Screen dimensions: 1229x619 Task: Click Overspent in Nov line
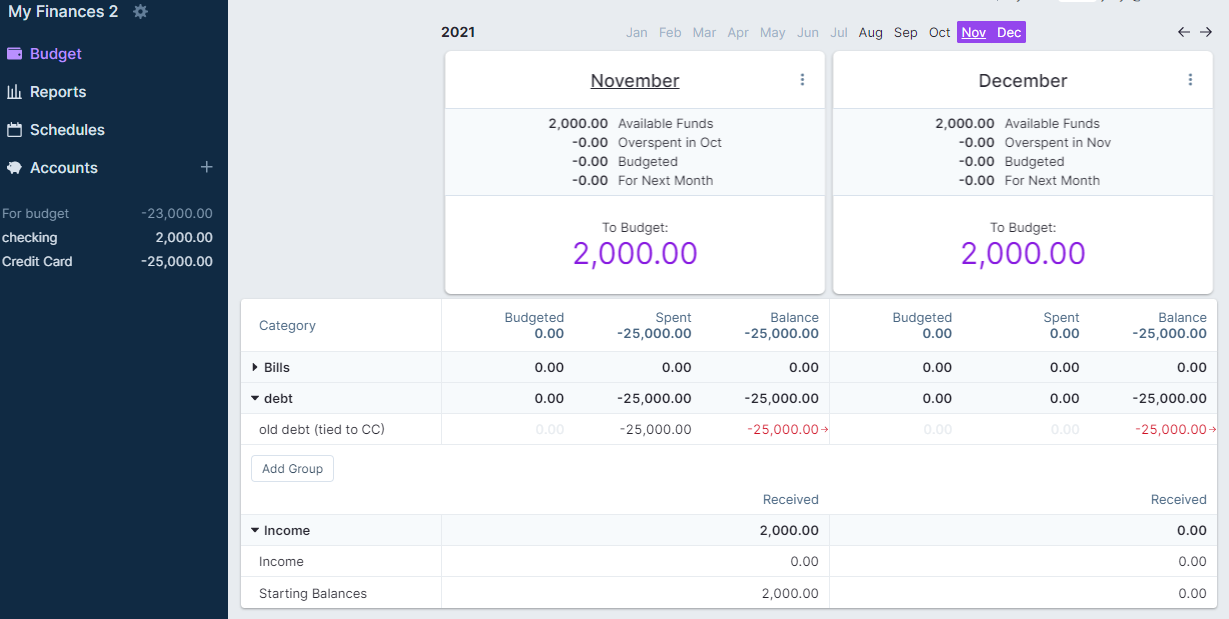coord(1035,143)
